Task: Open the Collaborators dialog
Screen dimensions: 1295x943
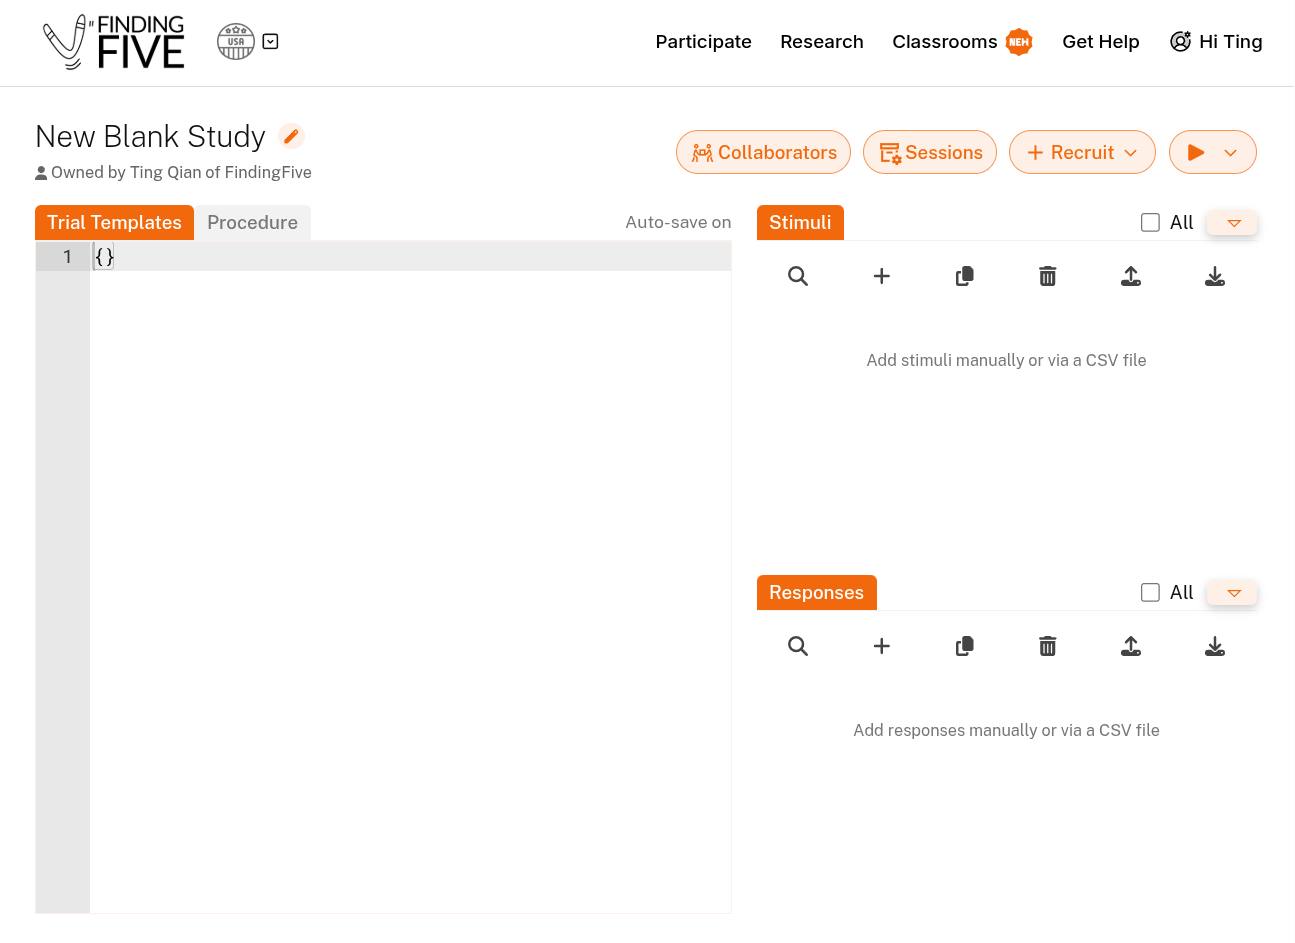Action: (x=763, y=152)
